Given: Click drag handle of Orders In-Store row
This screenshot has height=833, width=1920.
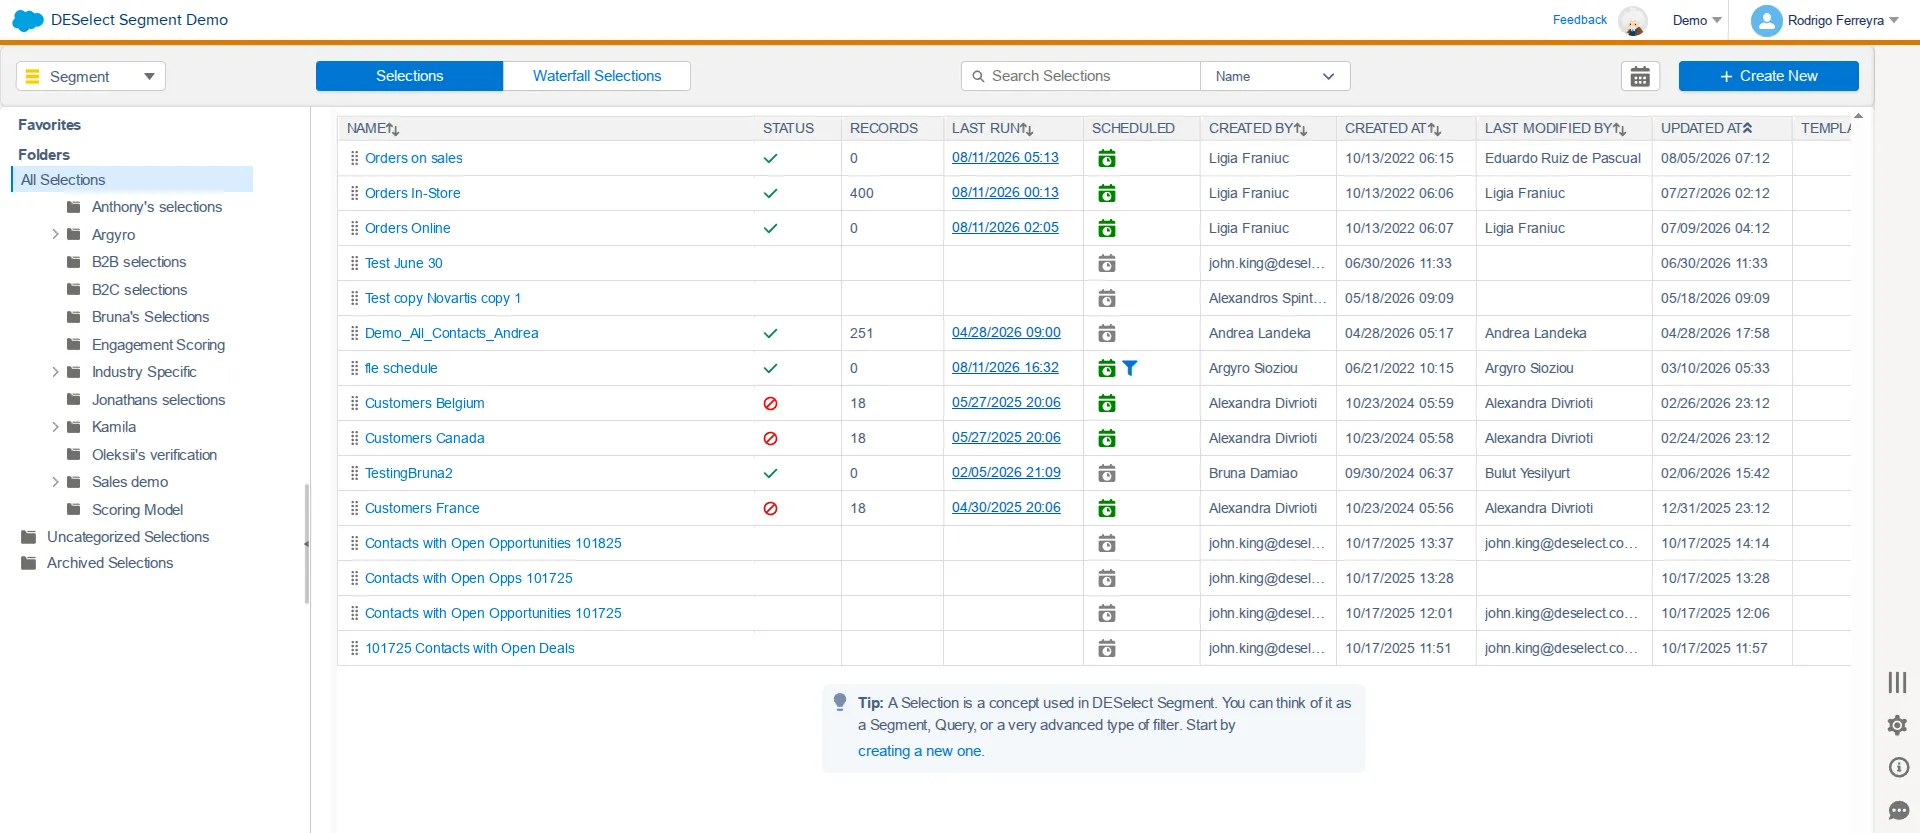Looking at the screenshot, I should coord(354,193).
